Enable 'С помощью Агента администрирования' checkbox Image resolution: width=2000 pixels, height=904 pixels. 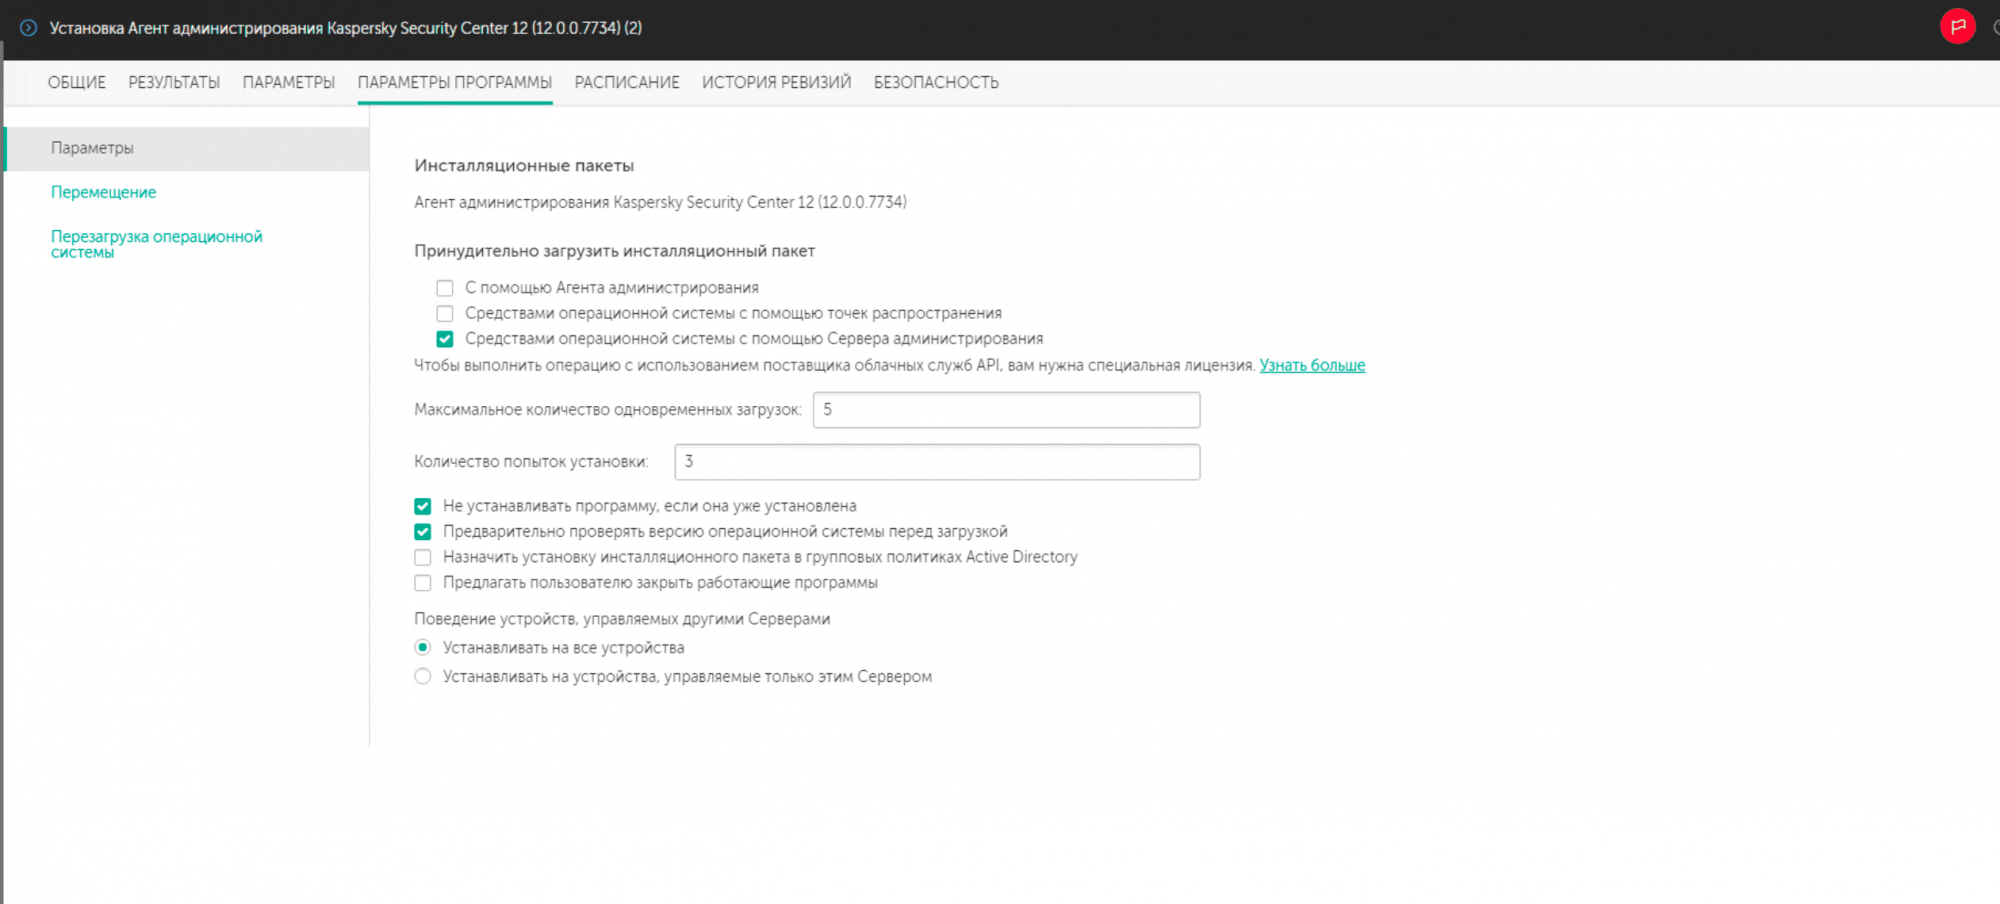click(445, 288)
